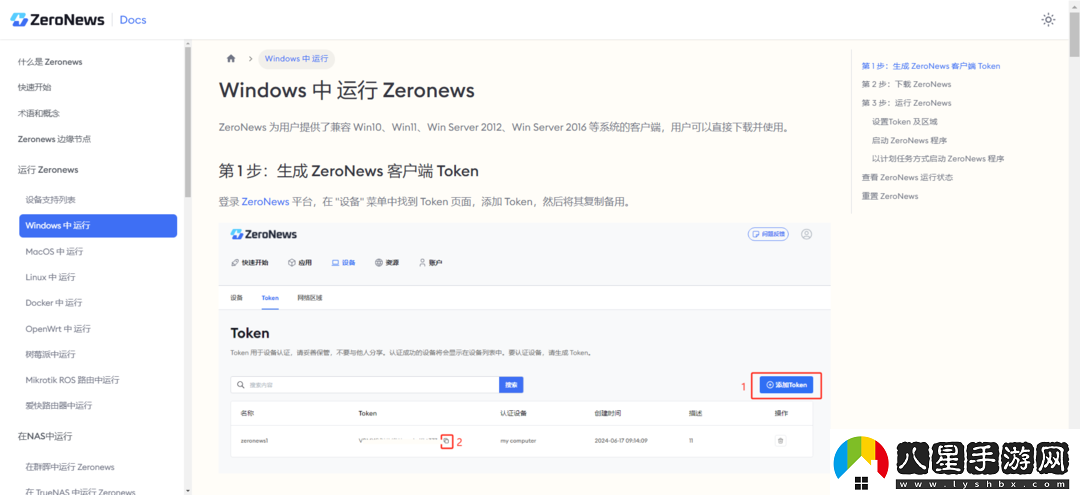
Task: Click the ZeroNews hyperlink in the paragraph
Action: pos(265,201)
